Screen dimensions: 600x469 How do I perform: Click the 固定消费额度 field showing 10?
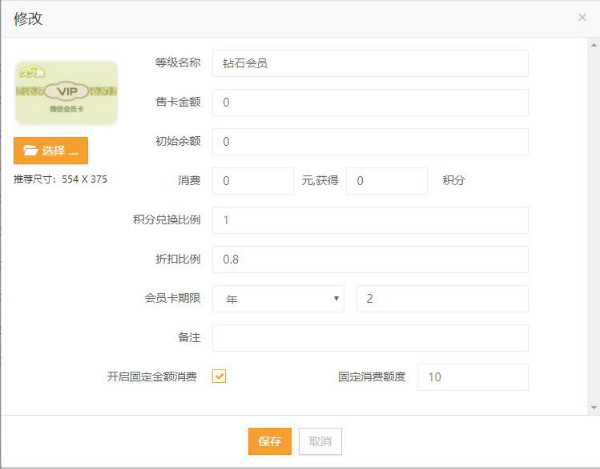pos(472,377)
